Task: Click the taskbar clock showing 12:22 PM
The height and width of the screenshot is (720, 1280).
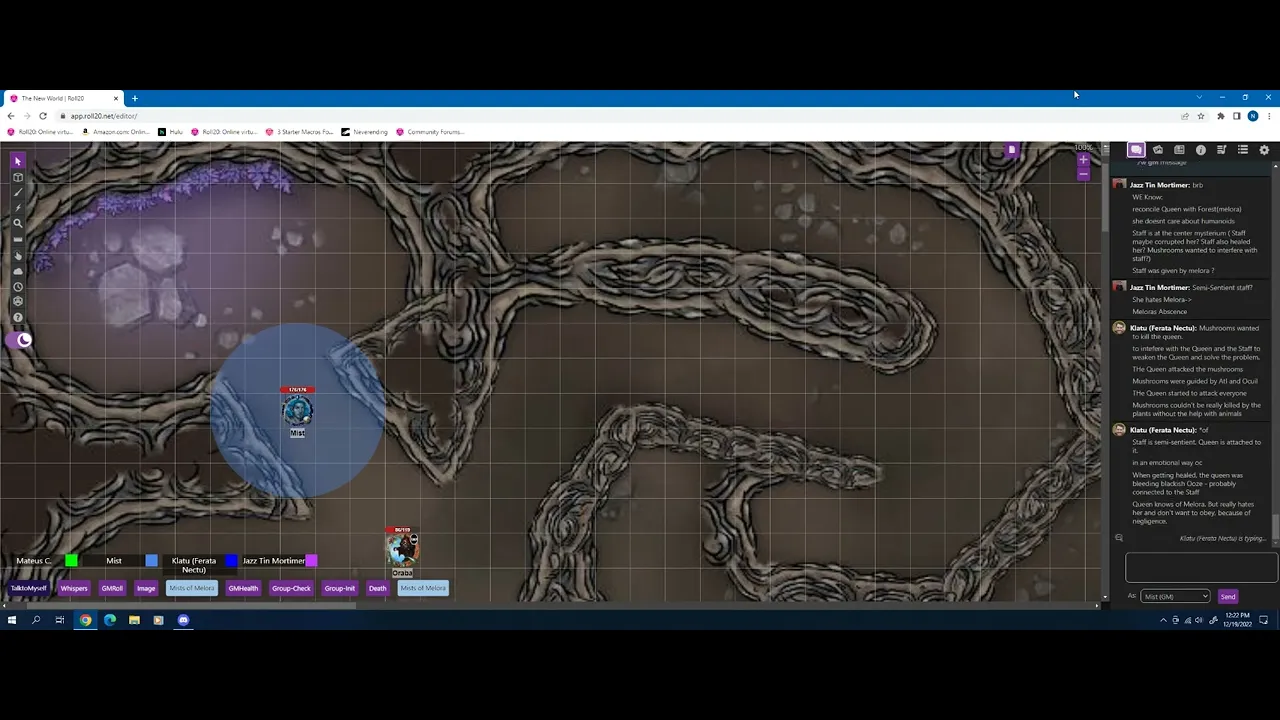Action: coord(1238,620)
